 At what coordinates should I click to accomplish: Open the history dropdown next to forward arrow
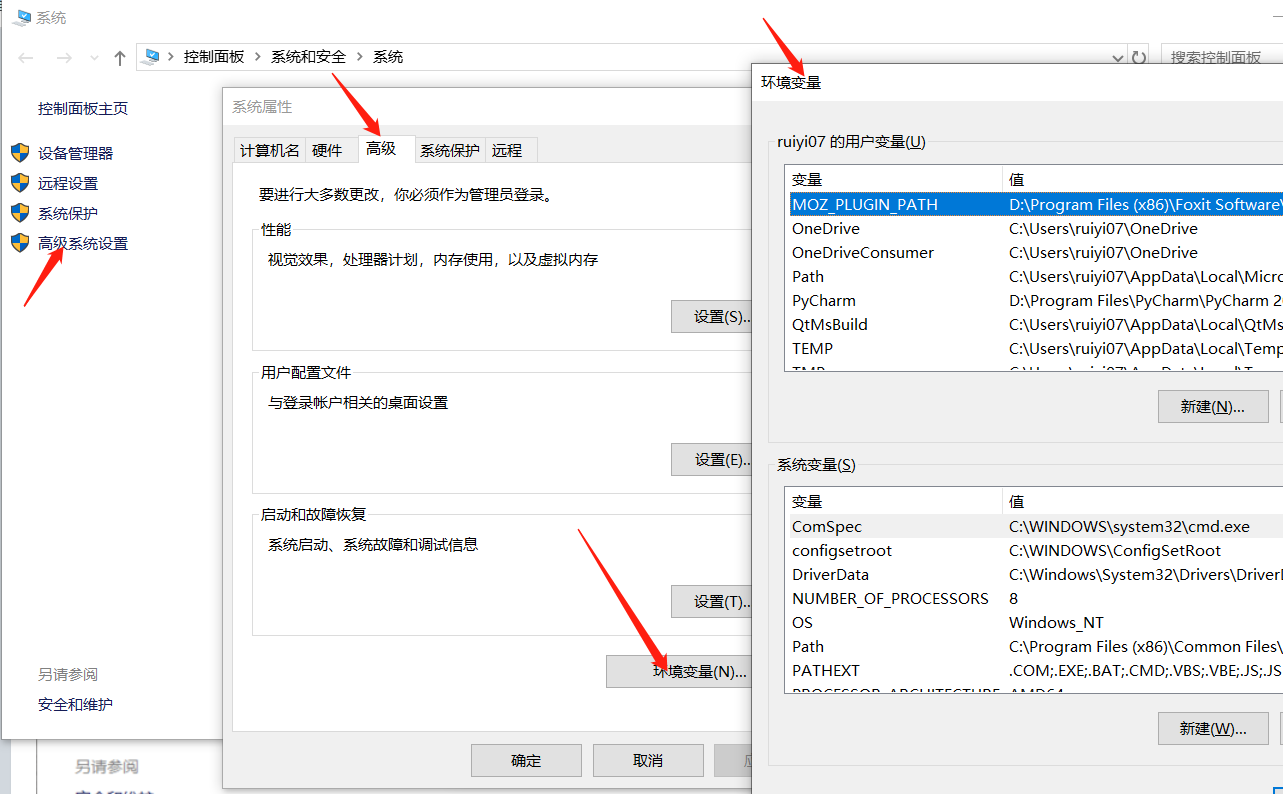pos(94,57)
